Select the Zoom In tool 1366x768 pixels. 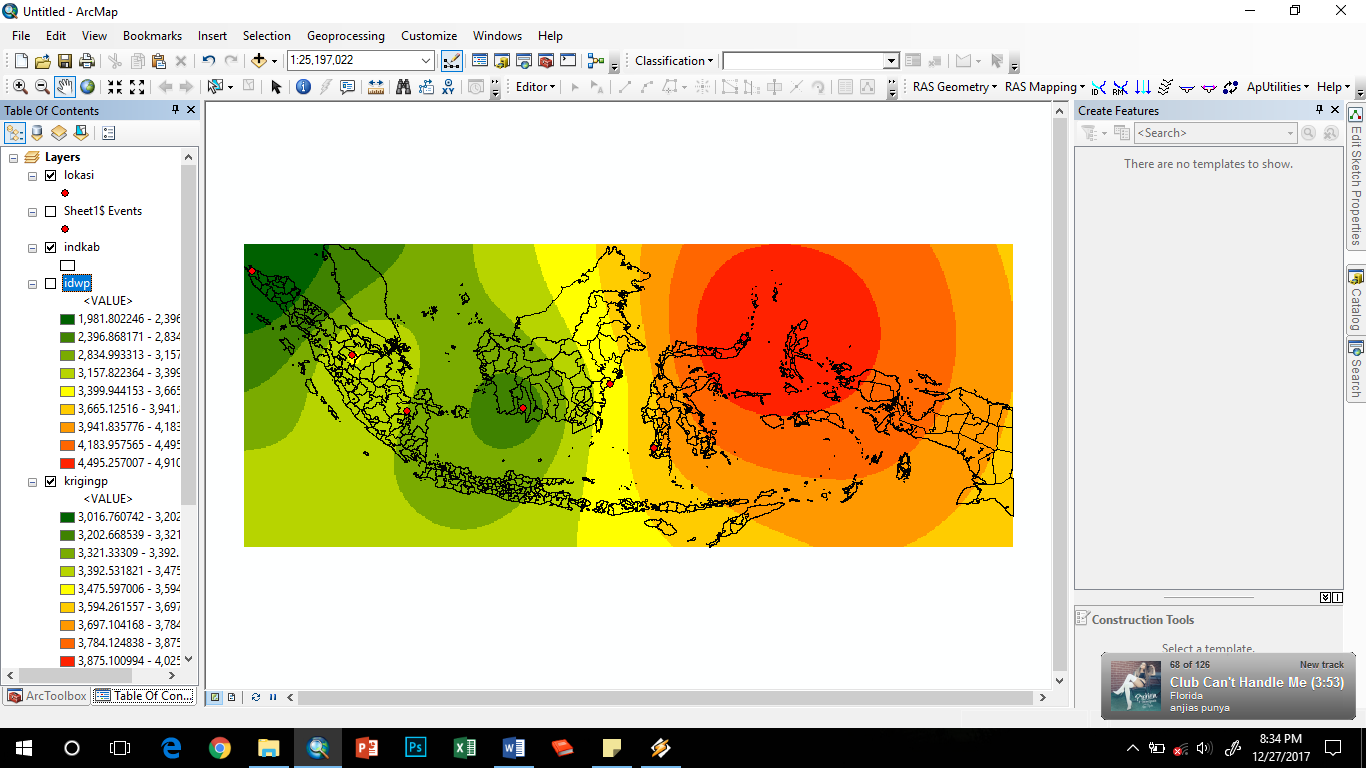tap(18, 86)
